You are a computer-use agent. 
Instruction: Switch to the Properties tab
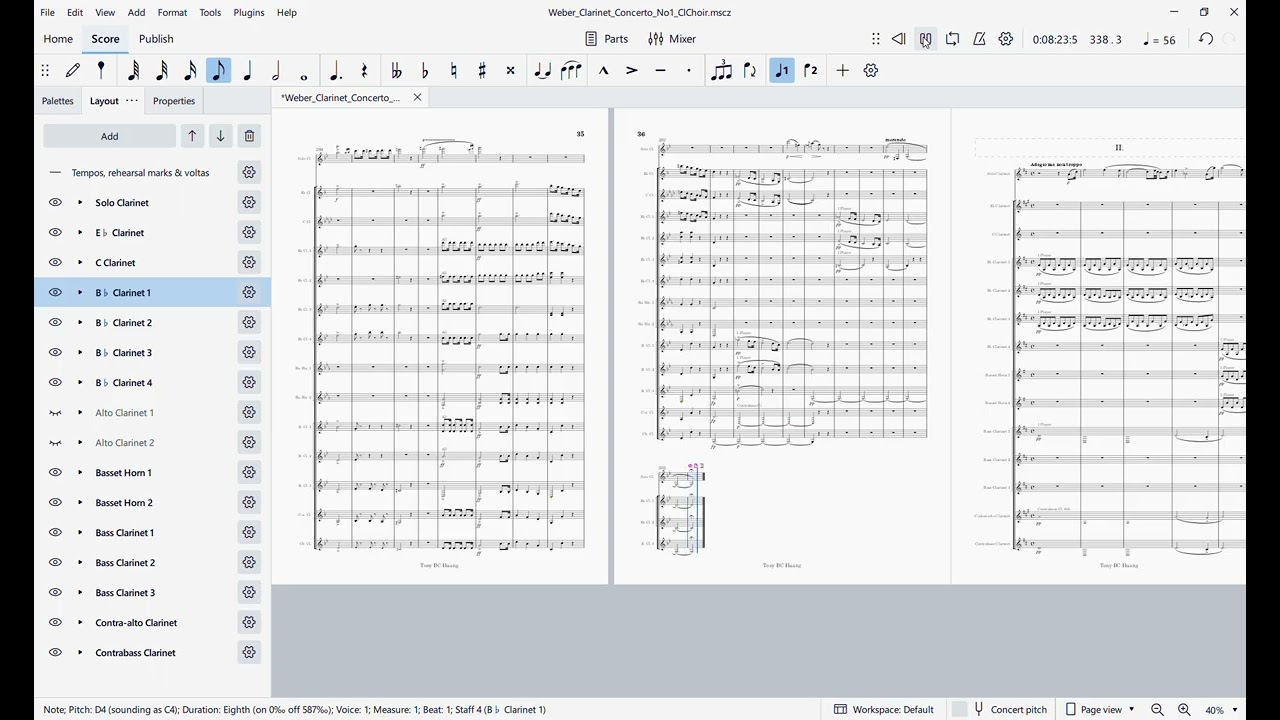(x=174, y=100)
